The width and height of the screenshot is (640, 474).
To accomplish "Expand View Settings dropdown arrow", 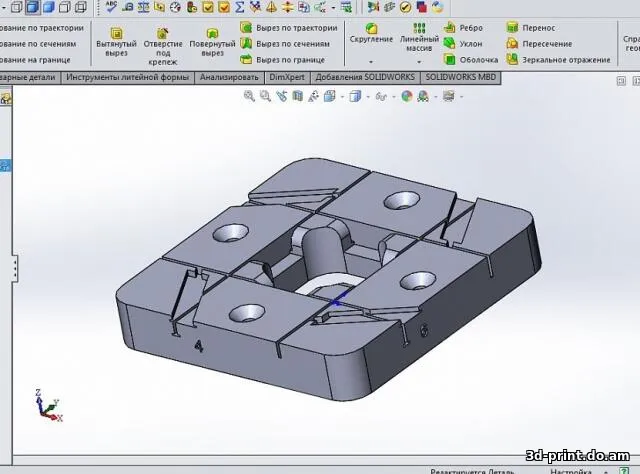I will pyautogui.click(x=462, y=97).
